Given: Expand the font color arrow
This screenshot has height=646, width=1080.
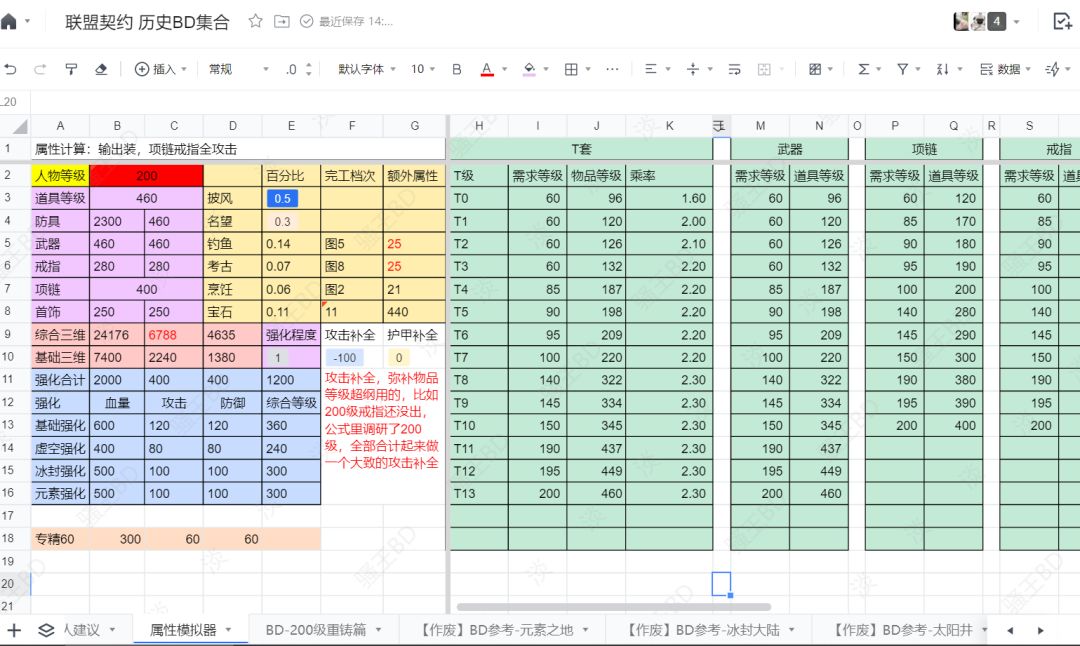Looking at the screenshot, I should [x=504, y=69].
